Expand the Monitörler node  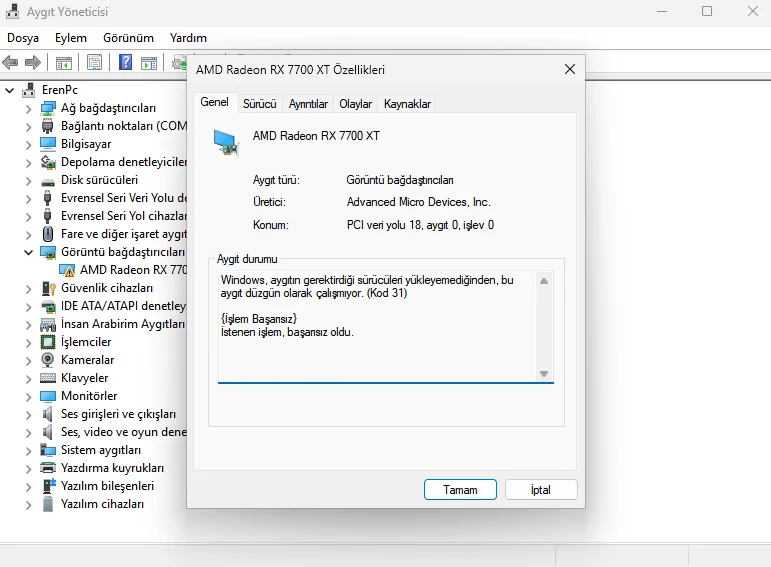tap(28, 397)
